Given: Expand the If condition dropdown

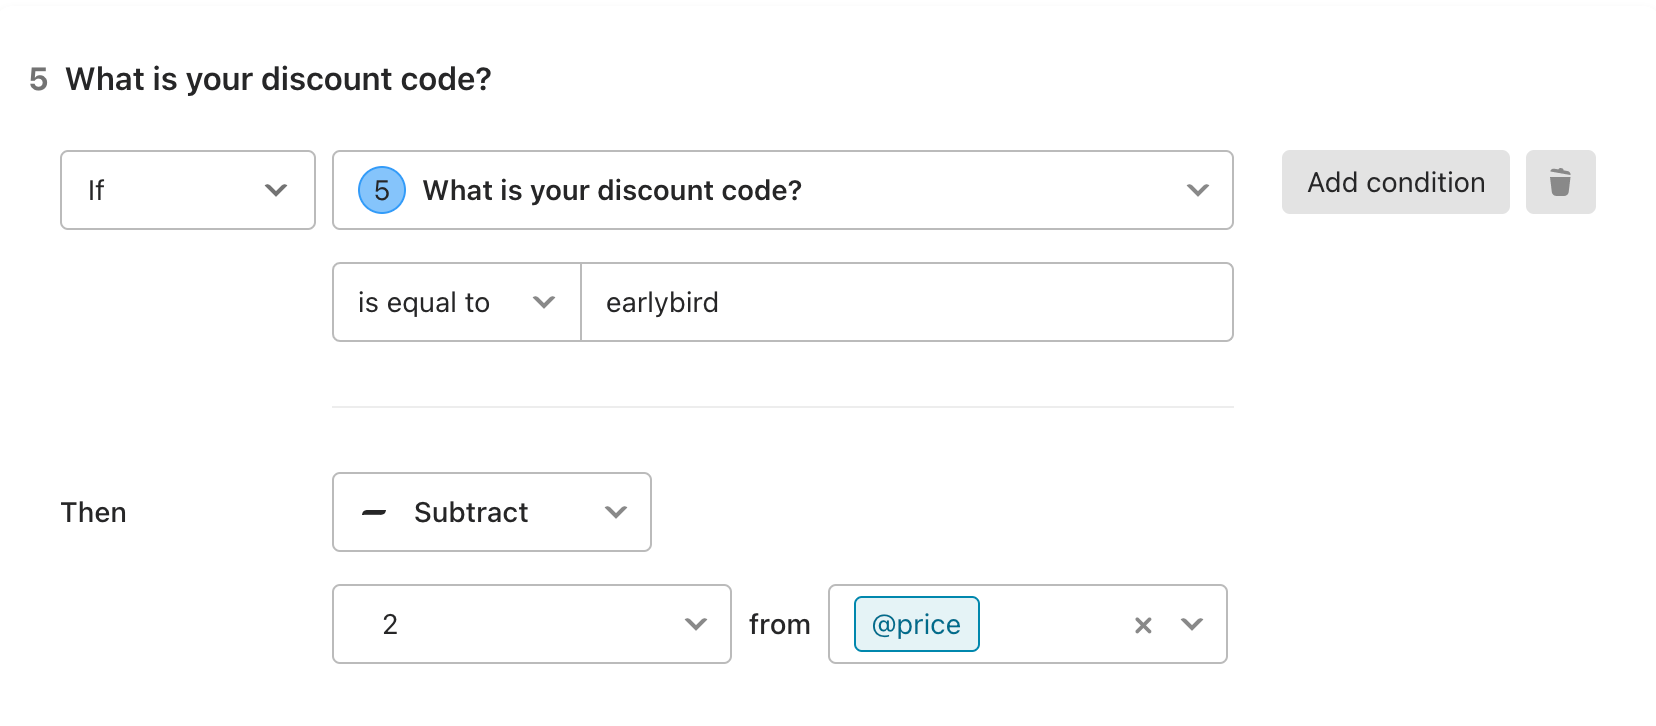Looking at the screenshot, I should pos(188,190).
